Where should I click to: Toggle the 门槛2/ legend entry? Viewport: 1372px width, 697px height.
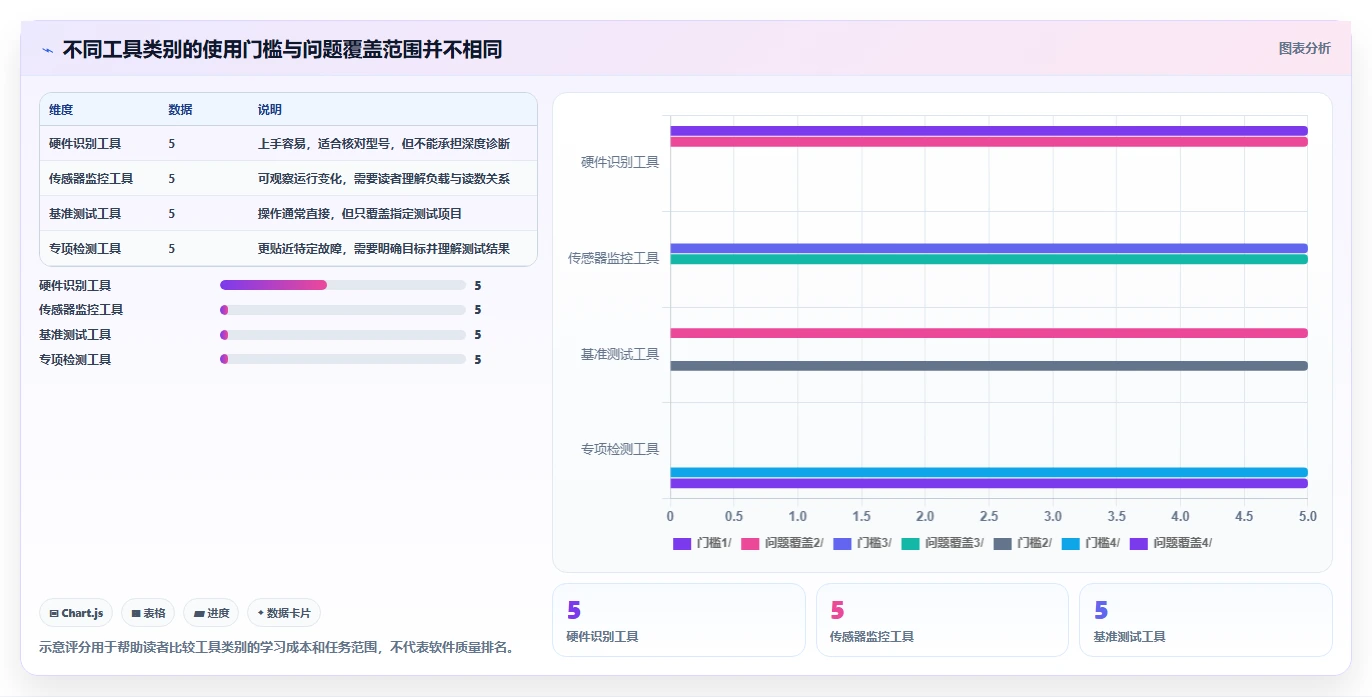[1022, 543]
